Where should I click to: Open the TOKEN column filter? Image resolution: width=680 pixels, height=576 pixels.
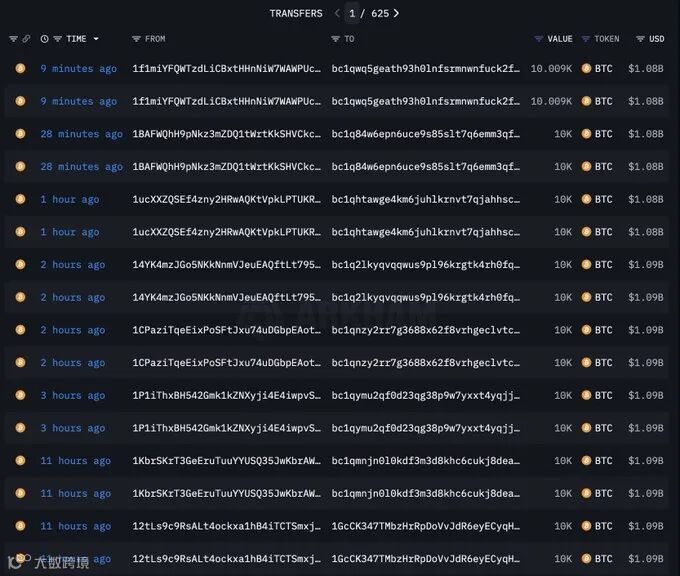585,39
